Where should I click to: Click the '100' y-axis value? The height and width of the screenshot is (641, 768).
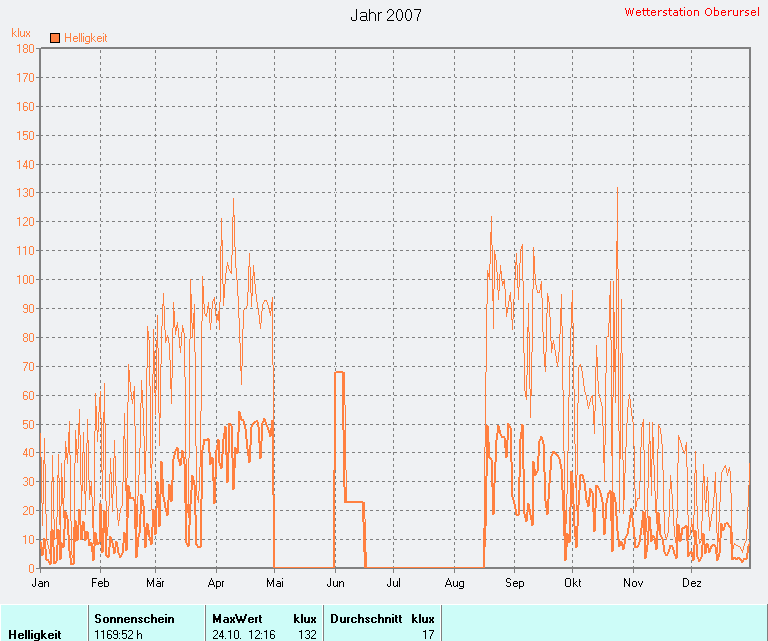coord(25,280)
